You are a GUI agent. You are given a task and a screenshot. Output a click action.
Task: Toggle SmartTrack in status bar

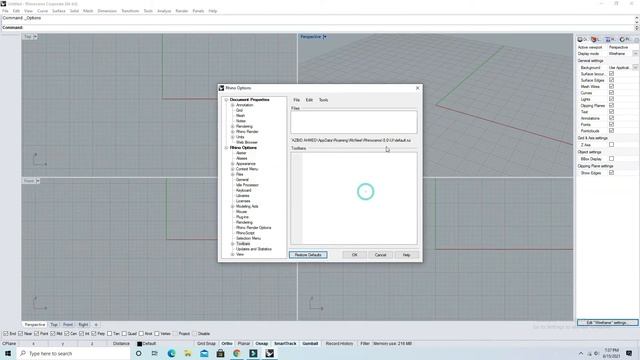pos(285,344)
